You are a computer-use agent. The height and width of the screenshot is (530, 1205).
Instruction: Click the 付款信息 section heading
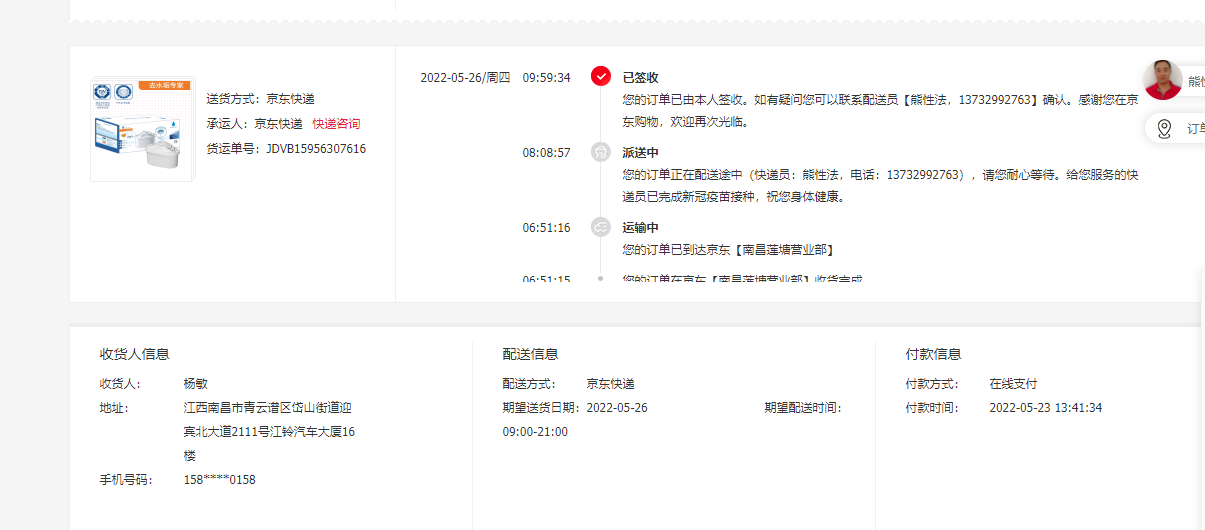point(933,354)
